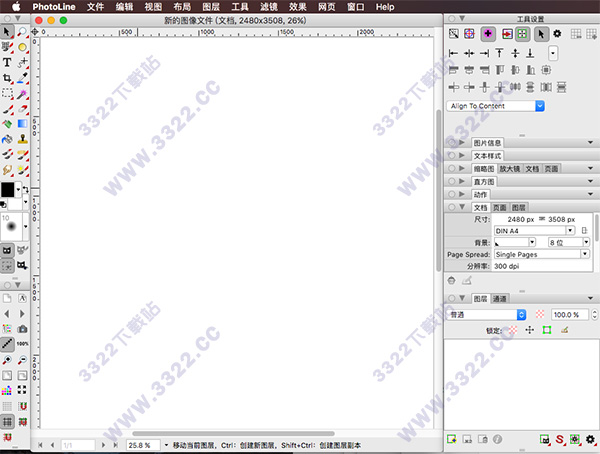Viewport: 600px width, 454px height.
Task: Toggle lock transparency checkered icon
Action: click(512, 330)
